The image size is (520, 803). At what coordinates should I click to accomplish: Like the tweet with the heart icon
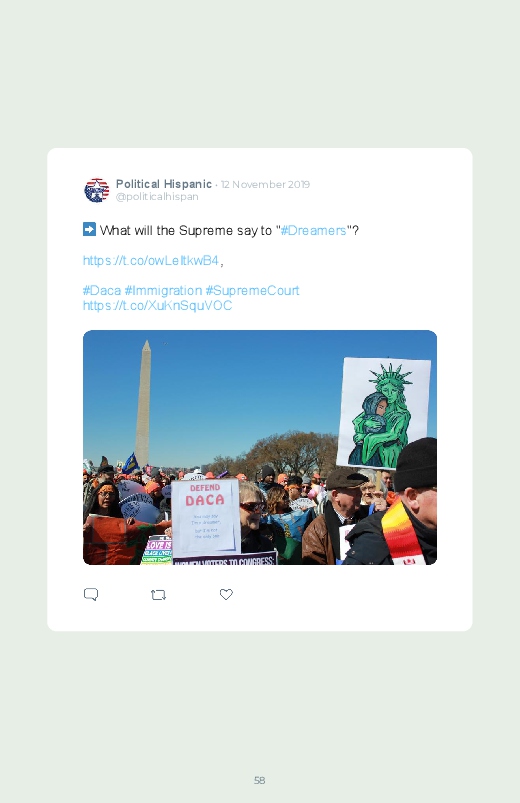226,594
